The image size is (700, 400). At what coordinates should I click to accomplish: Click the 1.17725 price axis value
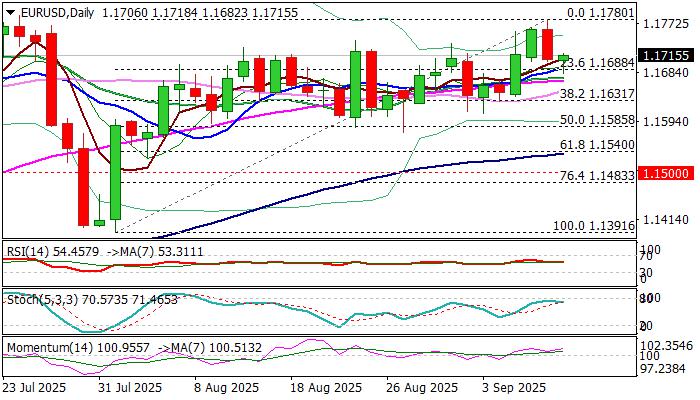click(x=664, y=23)
